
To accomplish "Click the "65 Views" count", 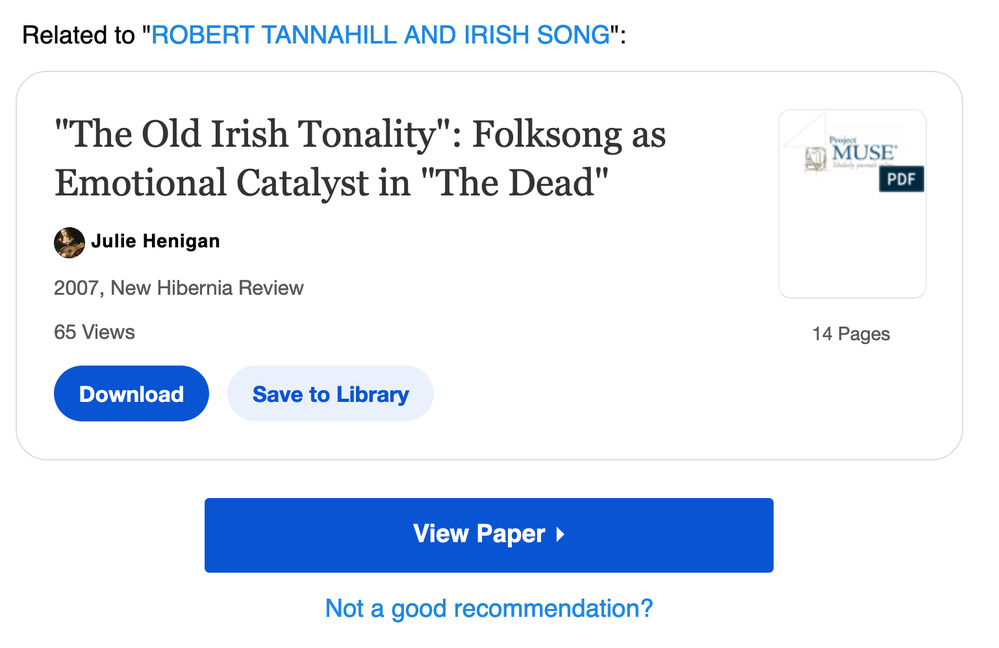I will 94,332.
